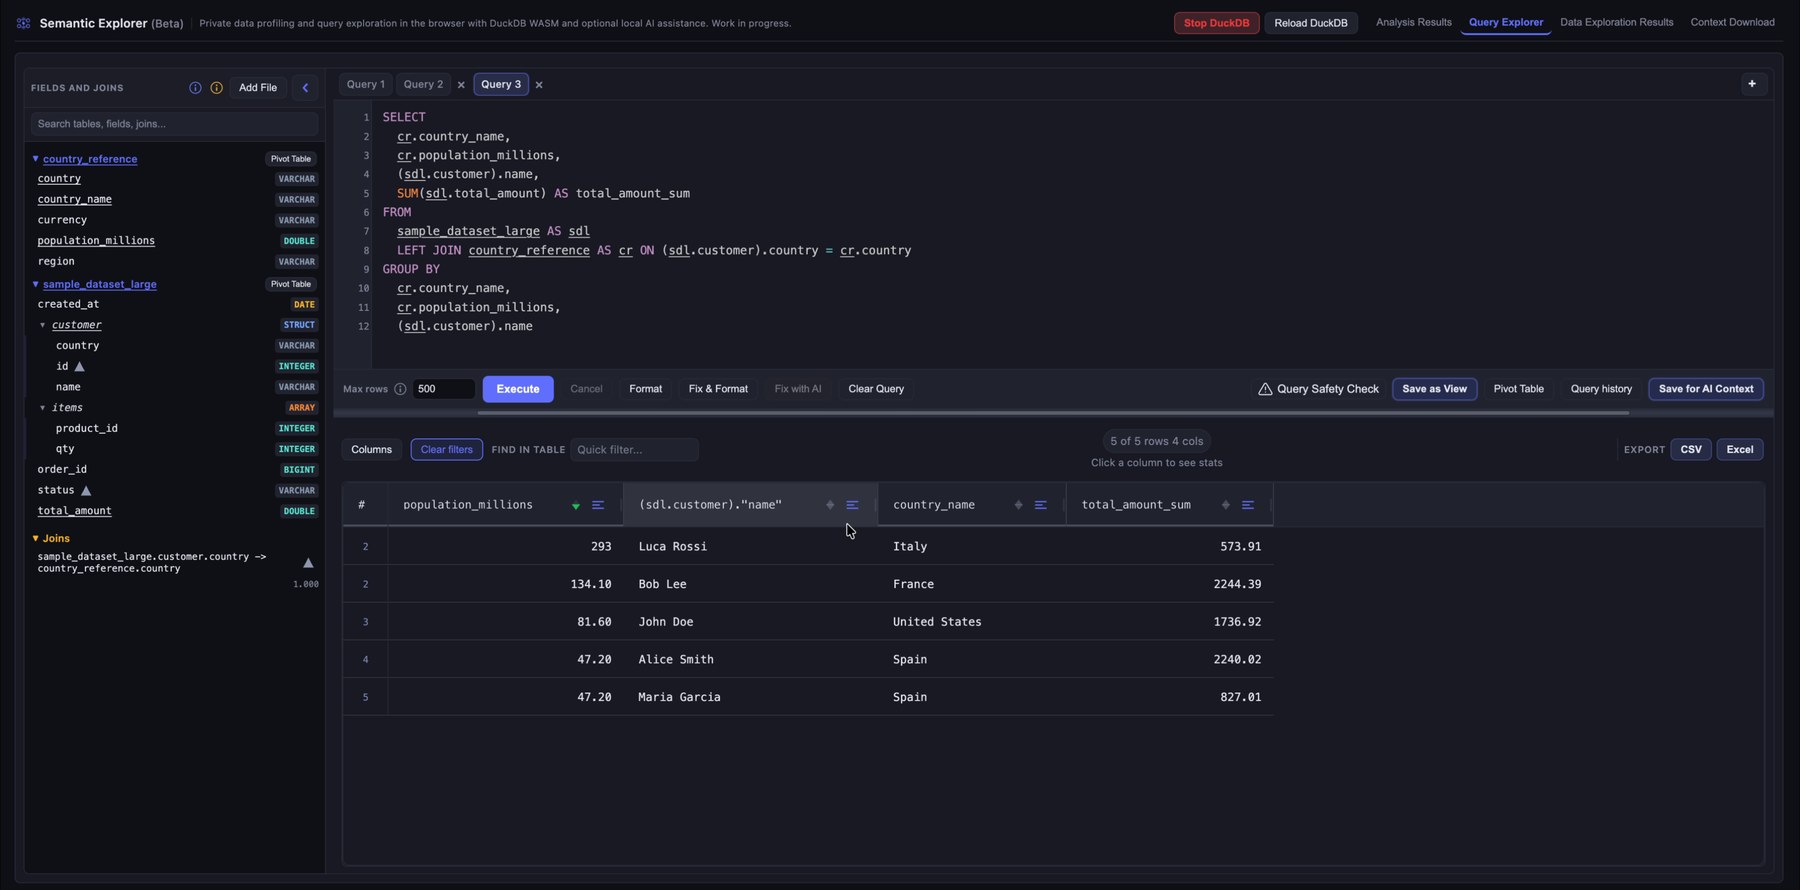Sort by total_amount_sum column
Viewport: 1800px width, 890px height.
1225,505
